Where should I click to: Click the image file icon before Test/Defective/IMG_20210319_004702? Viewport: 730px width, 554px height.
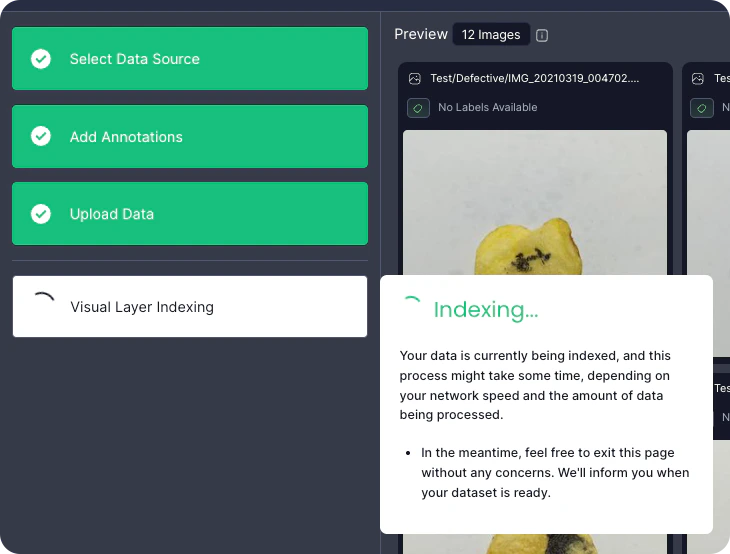(x=415, y=79)
